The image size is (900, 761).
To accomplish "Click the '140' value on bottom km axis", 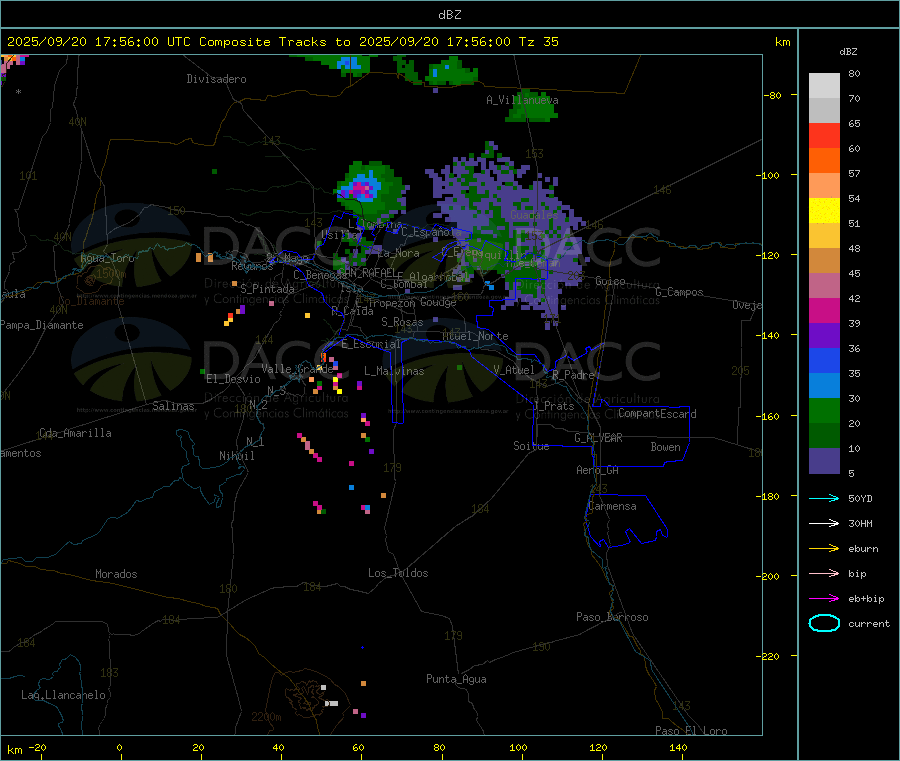I will pyautogui.click(x=678, y=747).
